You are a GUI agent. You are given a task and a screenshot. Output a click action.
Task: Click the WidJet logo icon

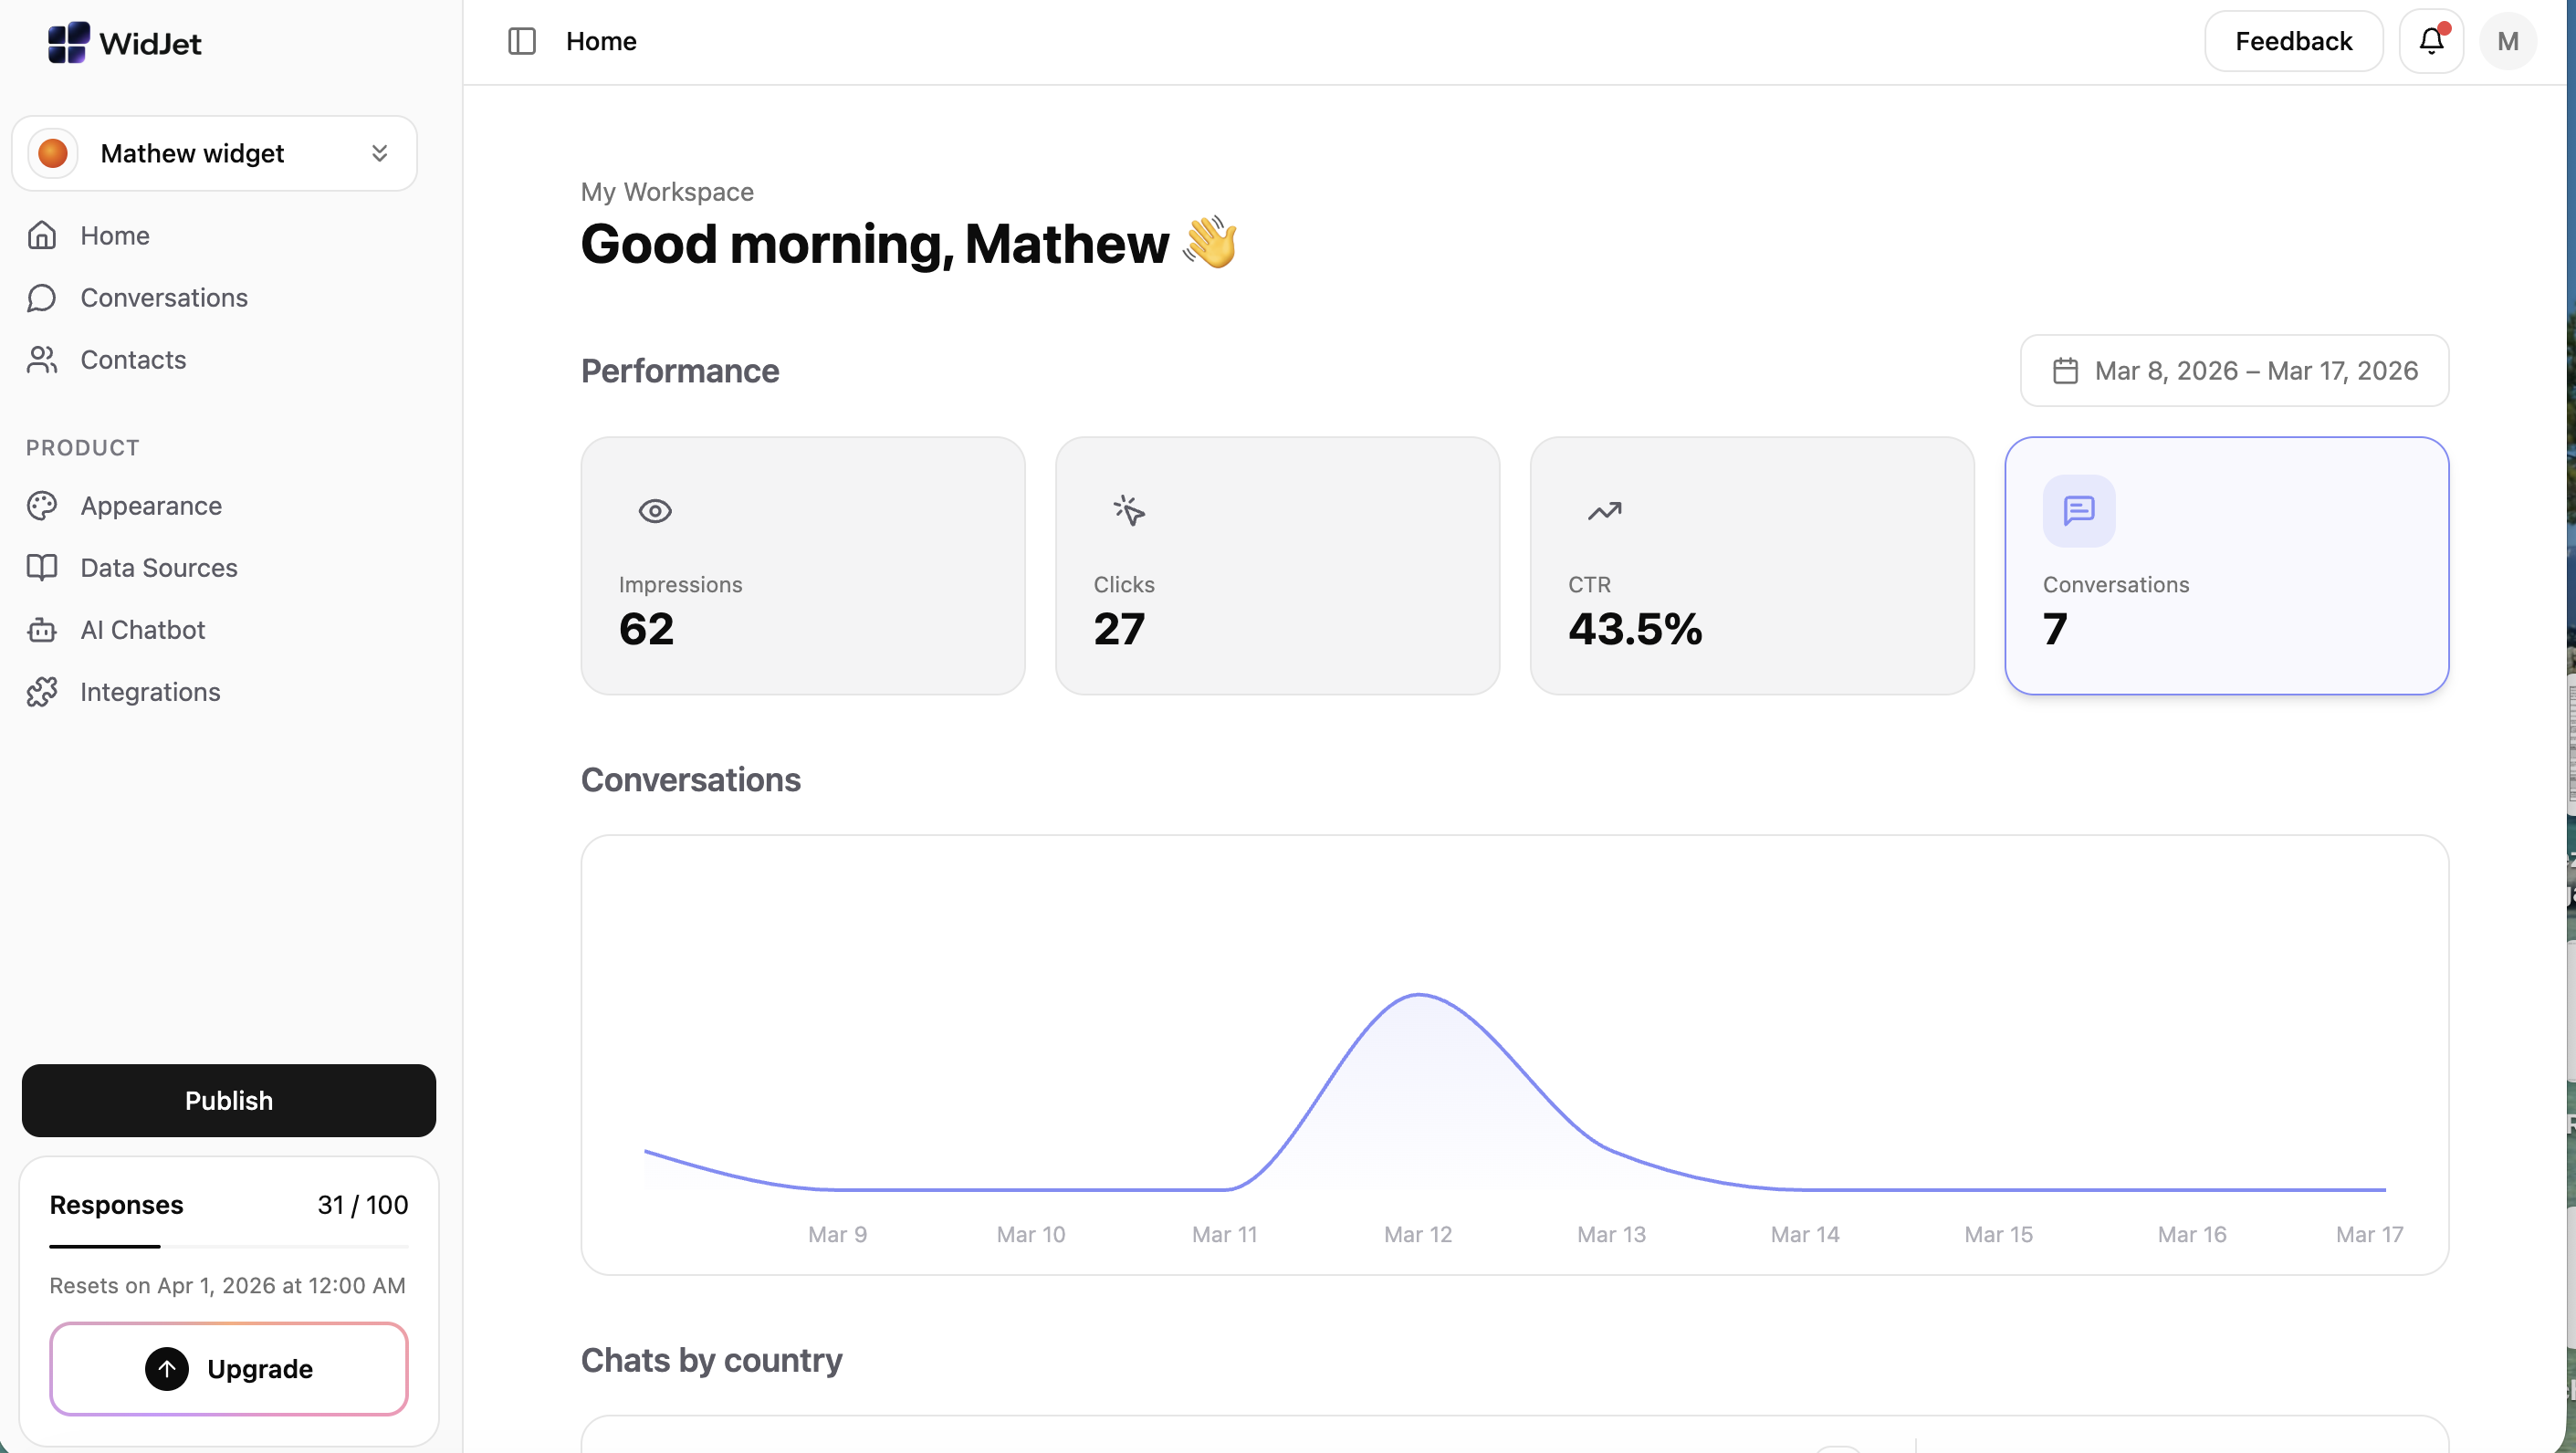tap(68, 42)
